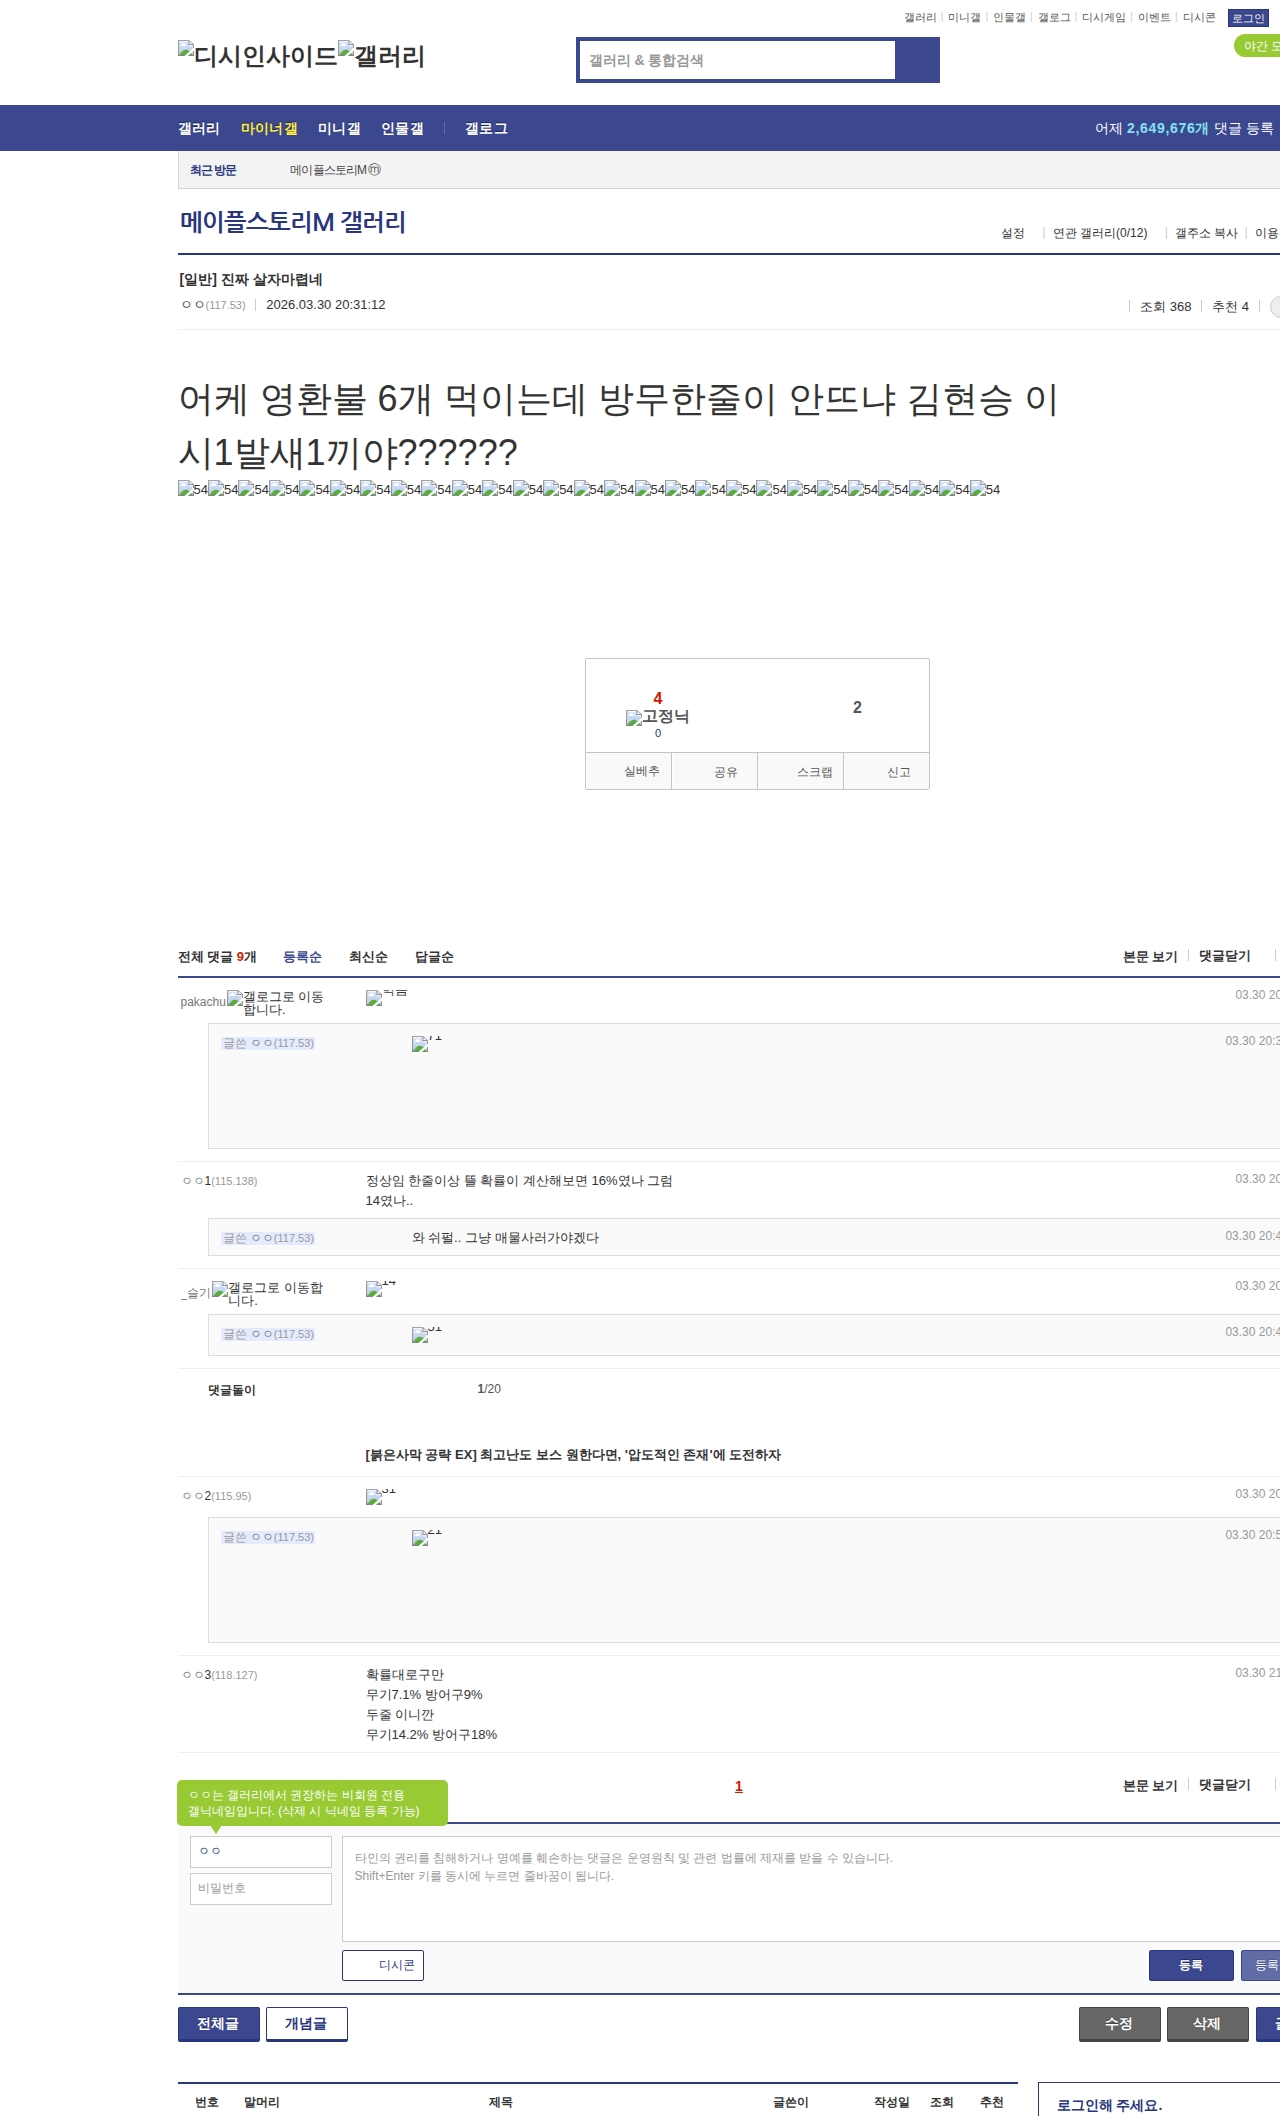Click the search button beside the search box
Viewport: 1280px width, 2116px height.
click(917, 60)
